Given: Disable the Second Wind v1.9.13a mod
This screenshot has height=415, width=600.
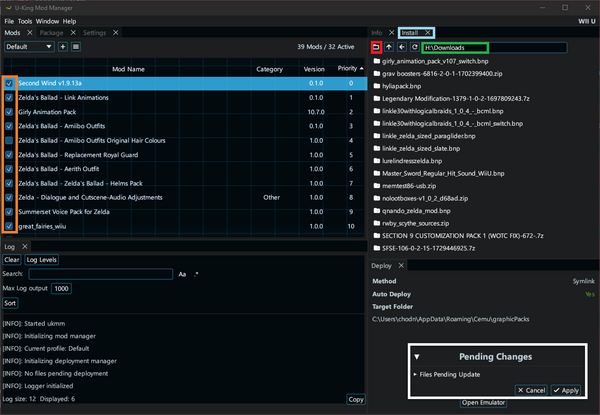Looking at the screenshot, I should pyautogui.click(x=10, y=84).
